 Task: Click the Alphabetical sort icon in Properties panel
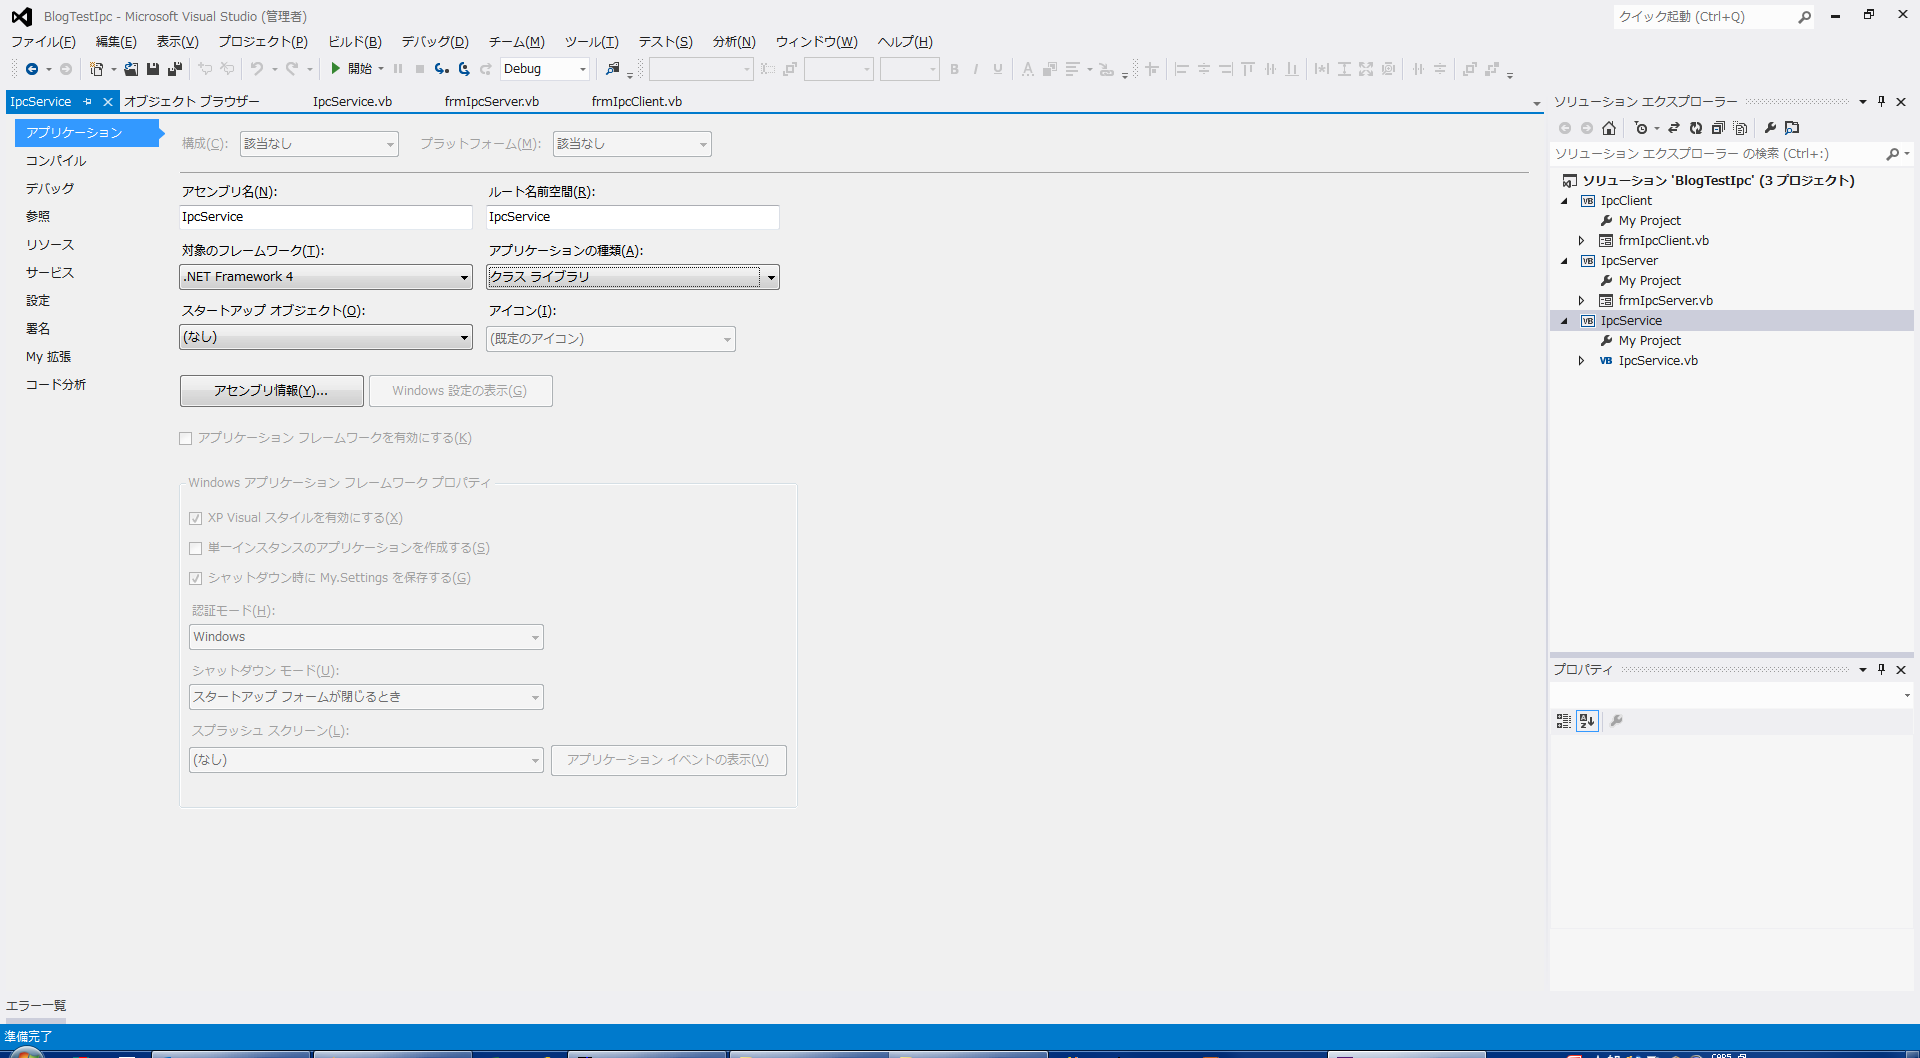point(1587,721)
